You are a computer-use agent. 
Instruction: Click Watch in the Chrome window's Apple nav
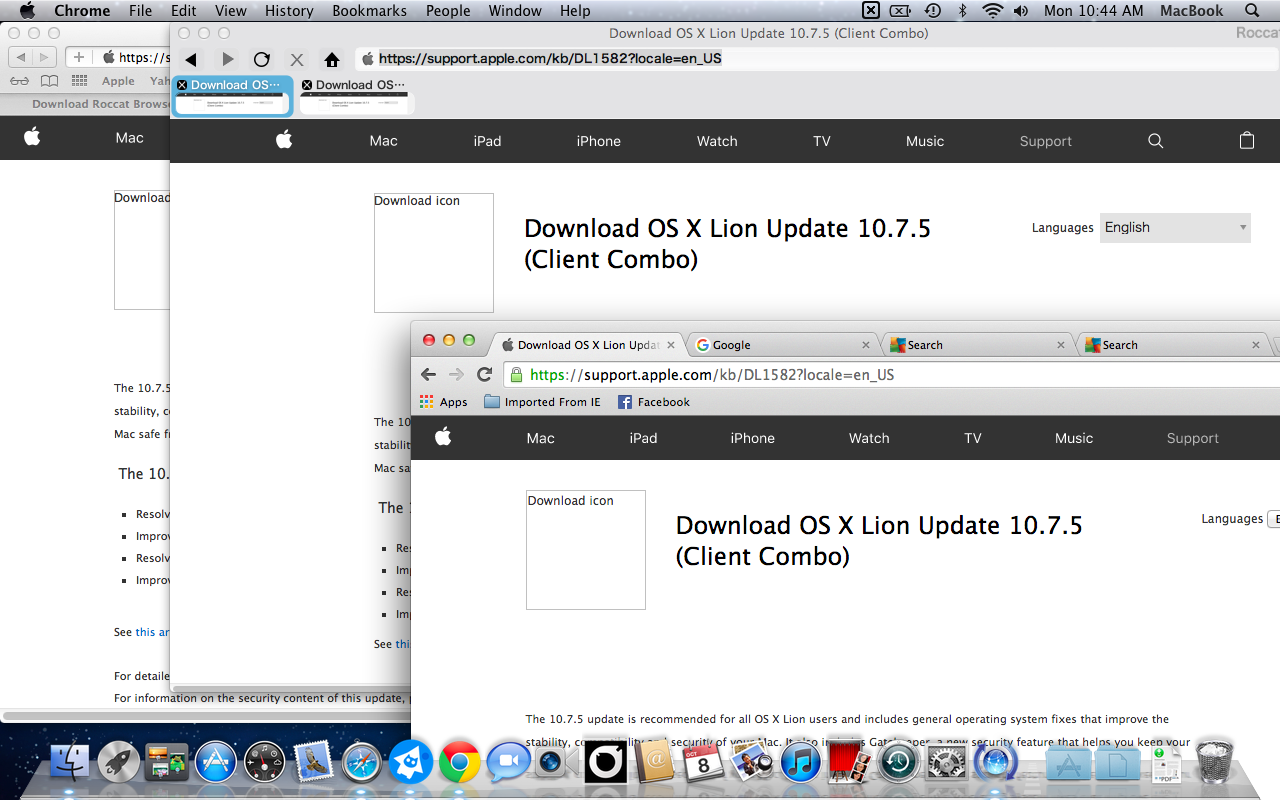tap(869, 438)
